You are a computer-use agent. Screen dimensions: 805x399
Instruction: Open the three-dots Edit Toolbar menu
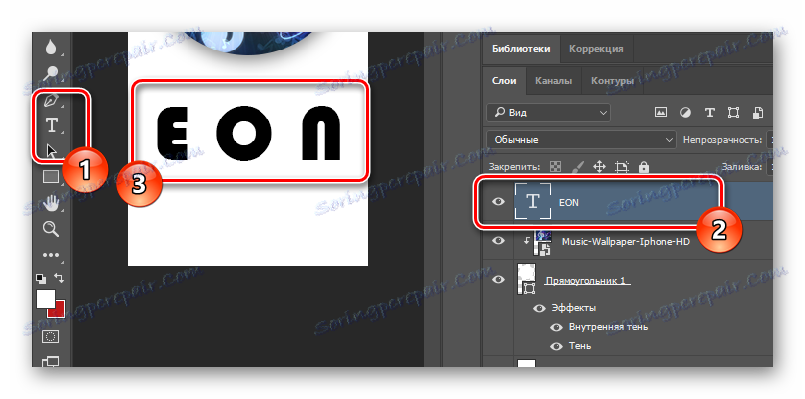tap(51, 255)
